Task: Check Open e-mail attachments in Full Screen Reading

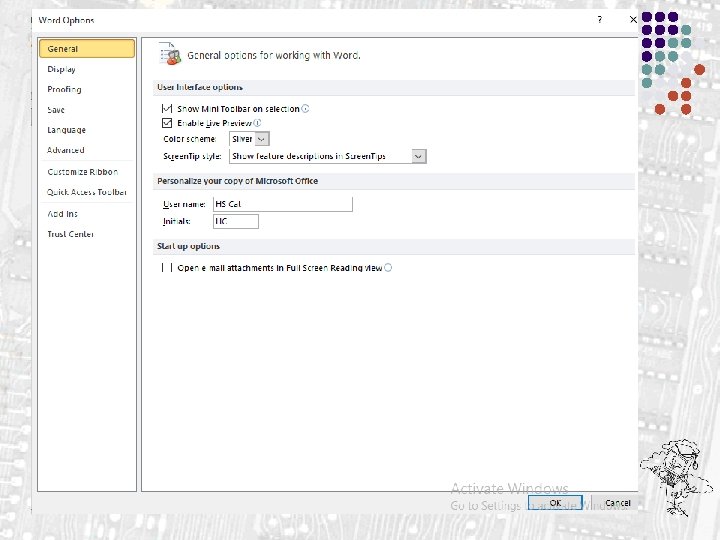Action: click(167, 268)
